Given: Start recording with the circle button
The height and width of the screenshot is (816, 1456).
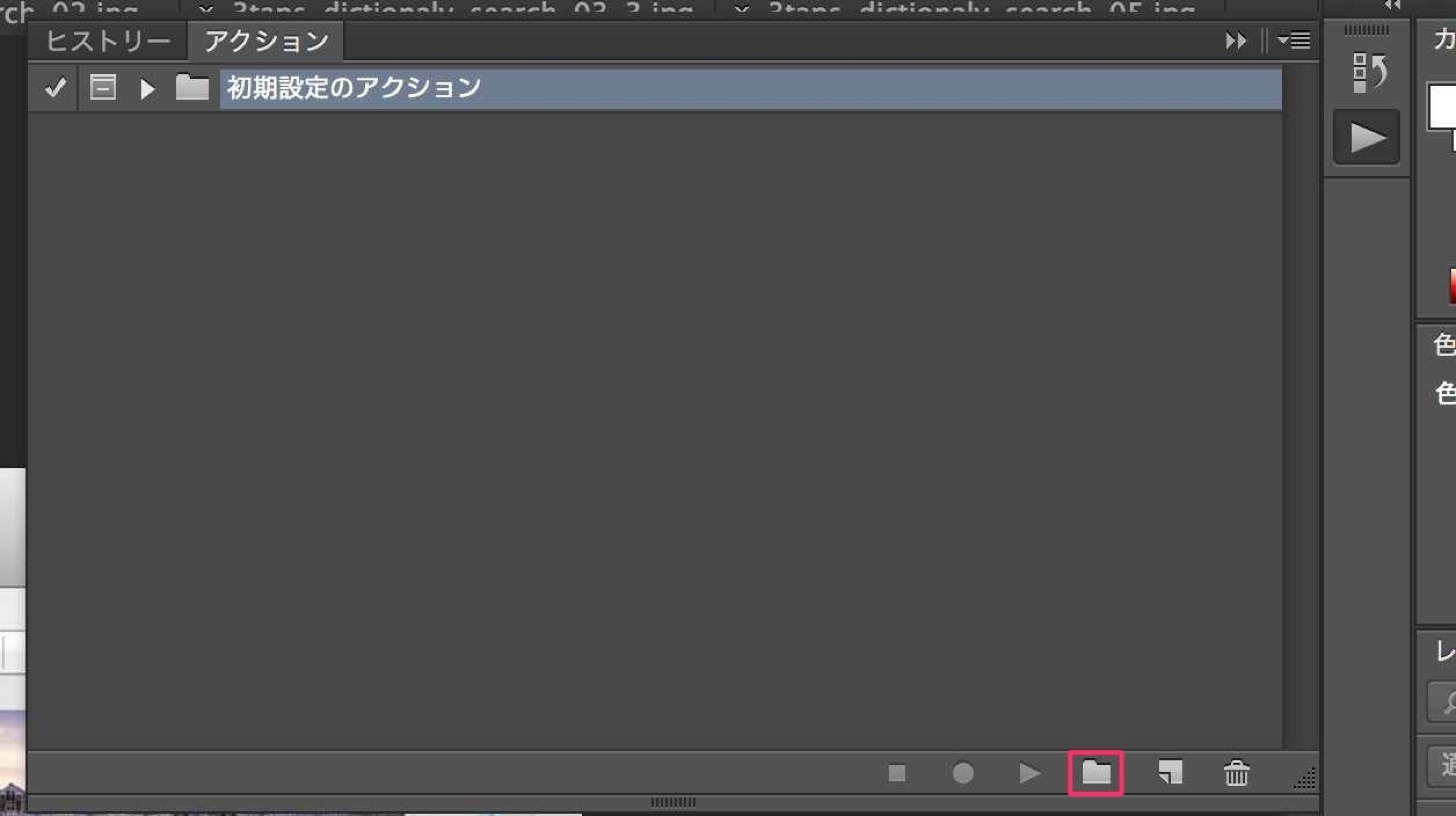Looking at the screenshot, I should point(963,773).
